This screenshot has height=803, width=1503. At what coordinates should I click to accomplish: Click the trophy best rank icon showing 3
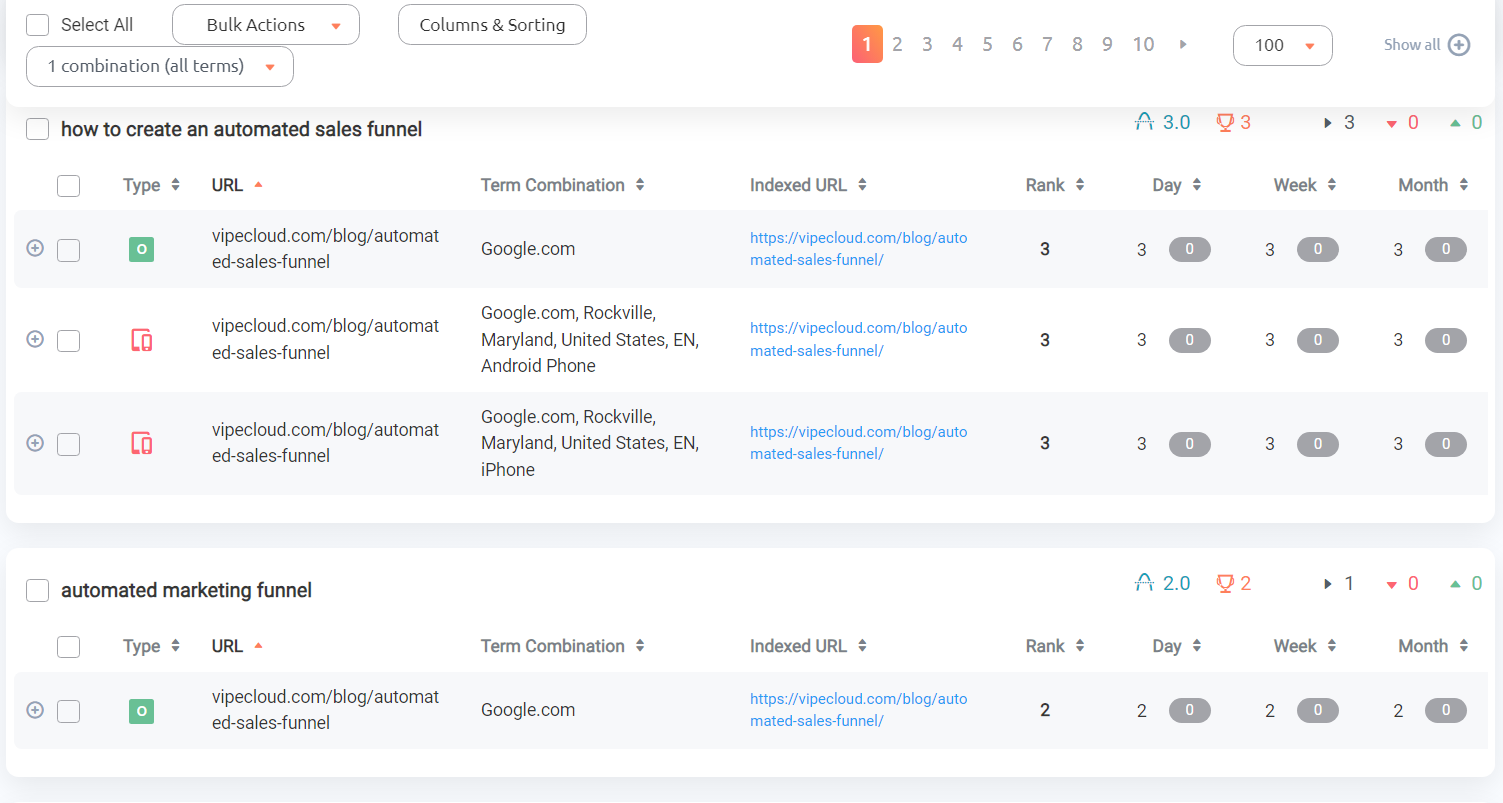click(x=1225, y=122)
